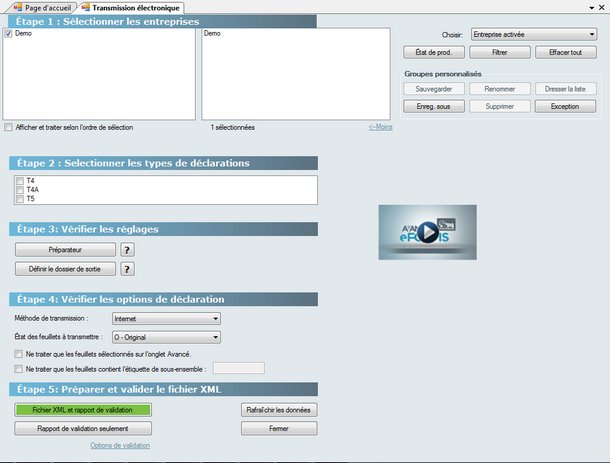Click the Renommer group button
The width and height of the screenshot is (610, 463).
coord(500,89)
